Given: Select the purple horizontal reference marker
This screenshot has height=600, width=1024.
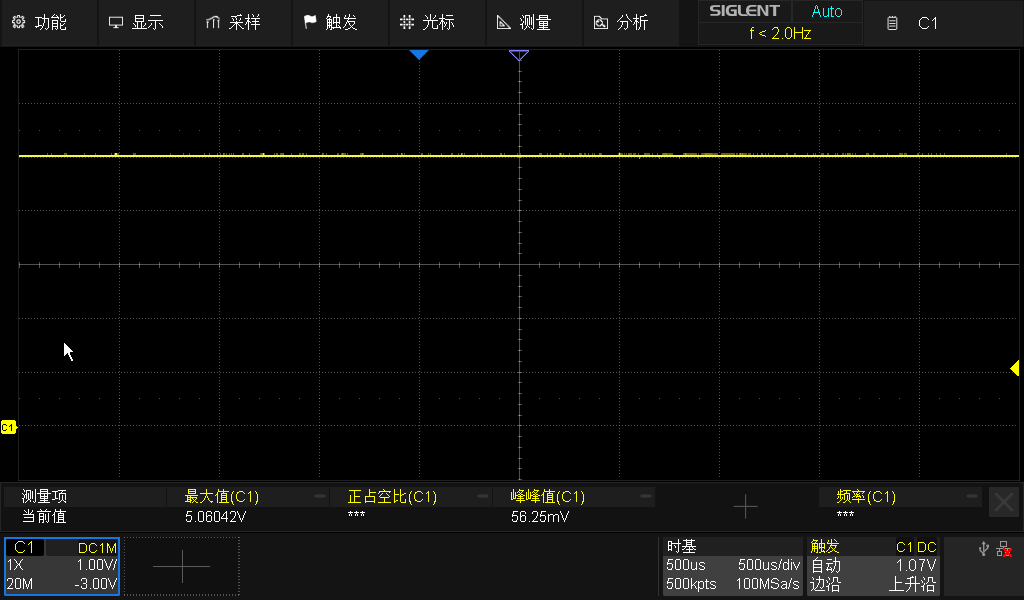Looking at the screenshot, I should [x=519, y=55].
